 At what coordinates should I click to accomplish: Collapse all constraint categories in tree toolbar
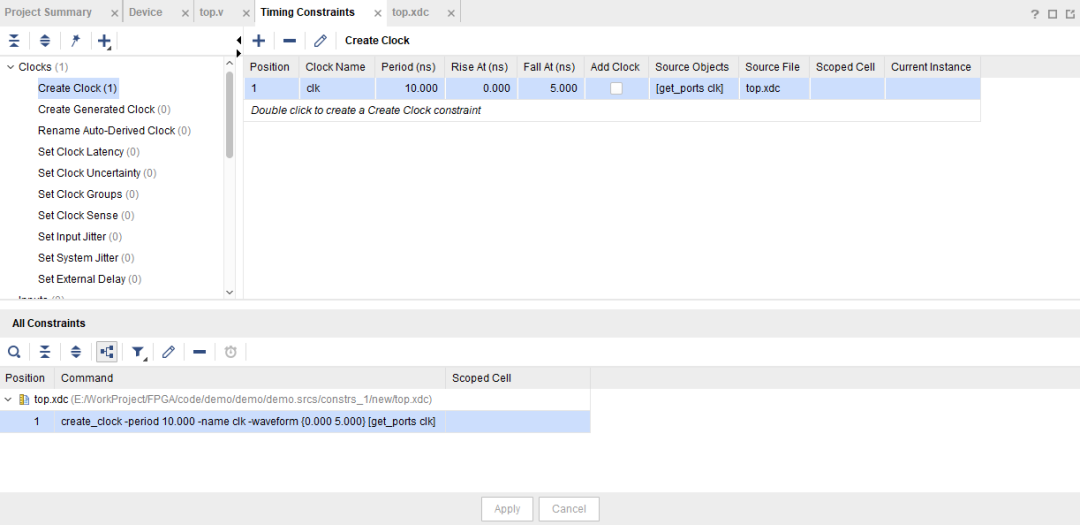[x=14, y=41]
